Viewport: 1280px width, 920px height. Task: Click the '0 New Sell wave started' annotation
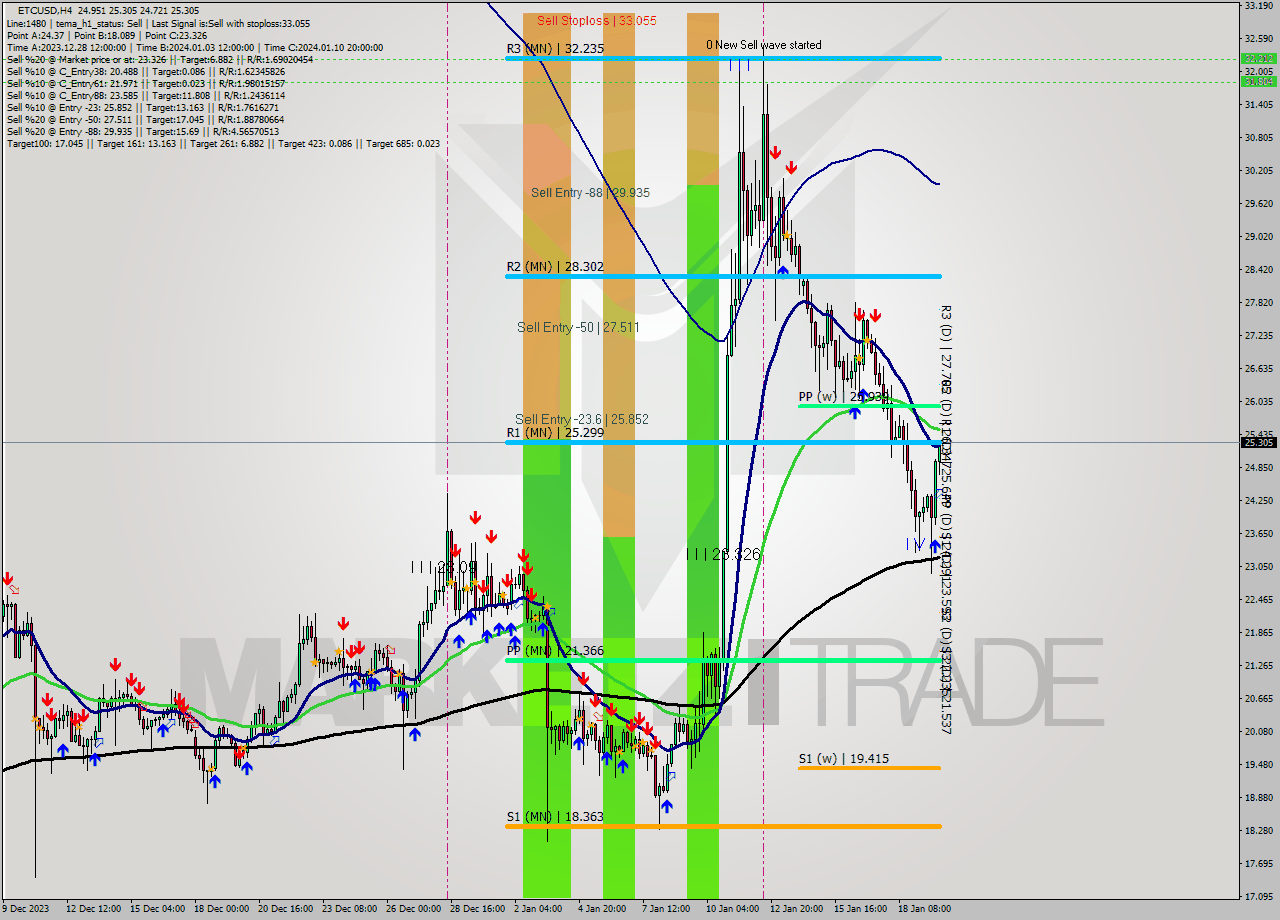click(763, 45)
